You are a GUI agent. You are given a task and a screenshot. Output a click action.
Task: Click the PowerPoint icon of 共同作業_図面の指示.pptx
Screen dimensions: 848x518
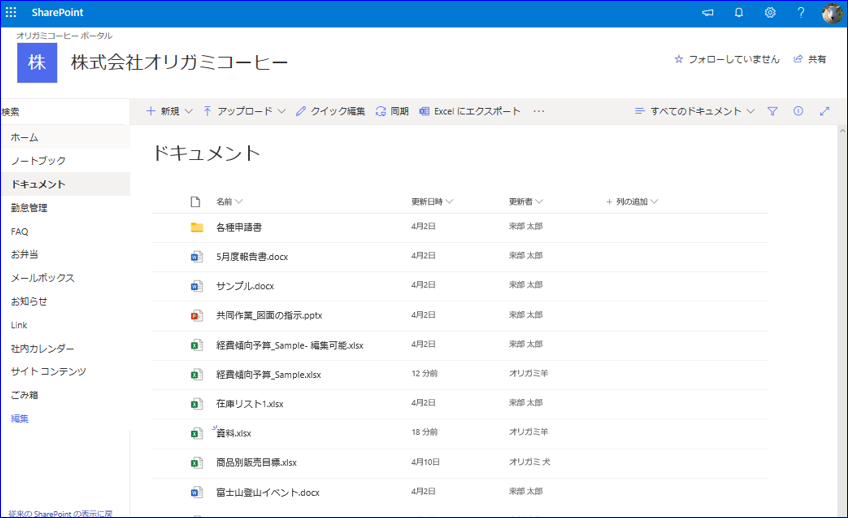(x=197, y=315)
